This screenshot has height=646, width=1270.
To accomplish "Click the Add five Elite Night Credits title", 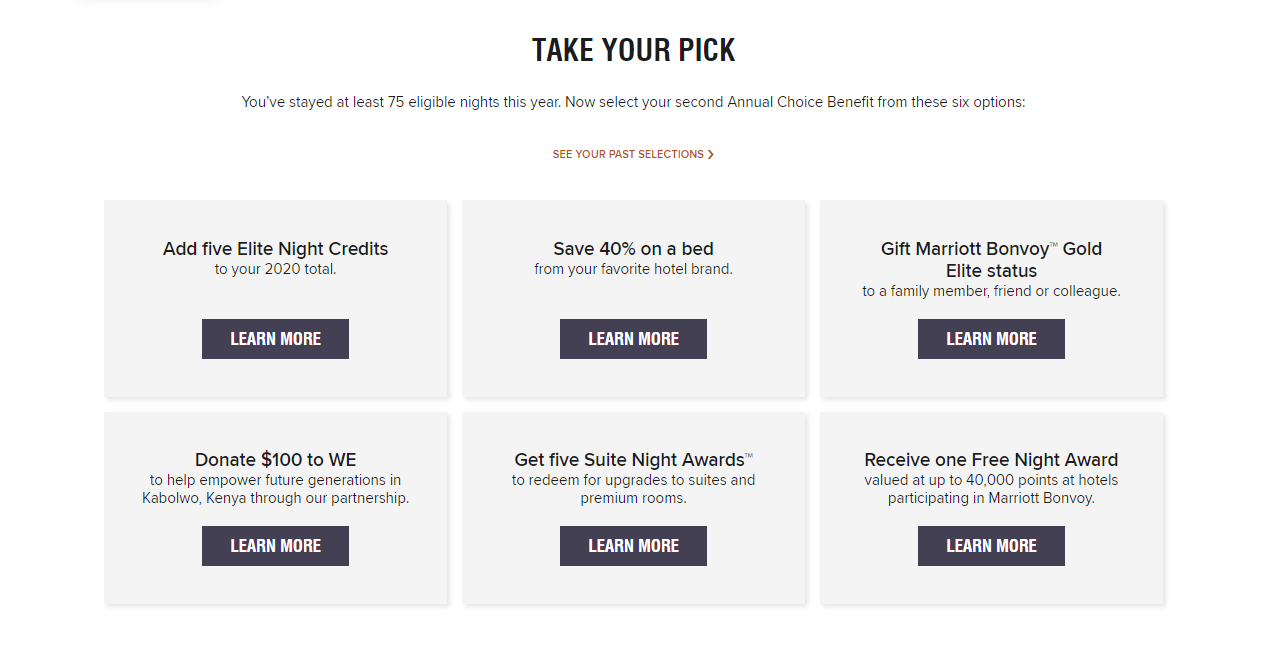I will click(x=275, y=248).
